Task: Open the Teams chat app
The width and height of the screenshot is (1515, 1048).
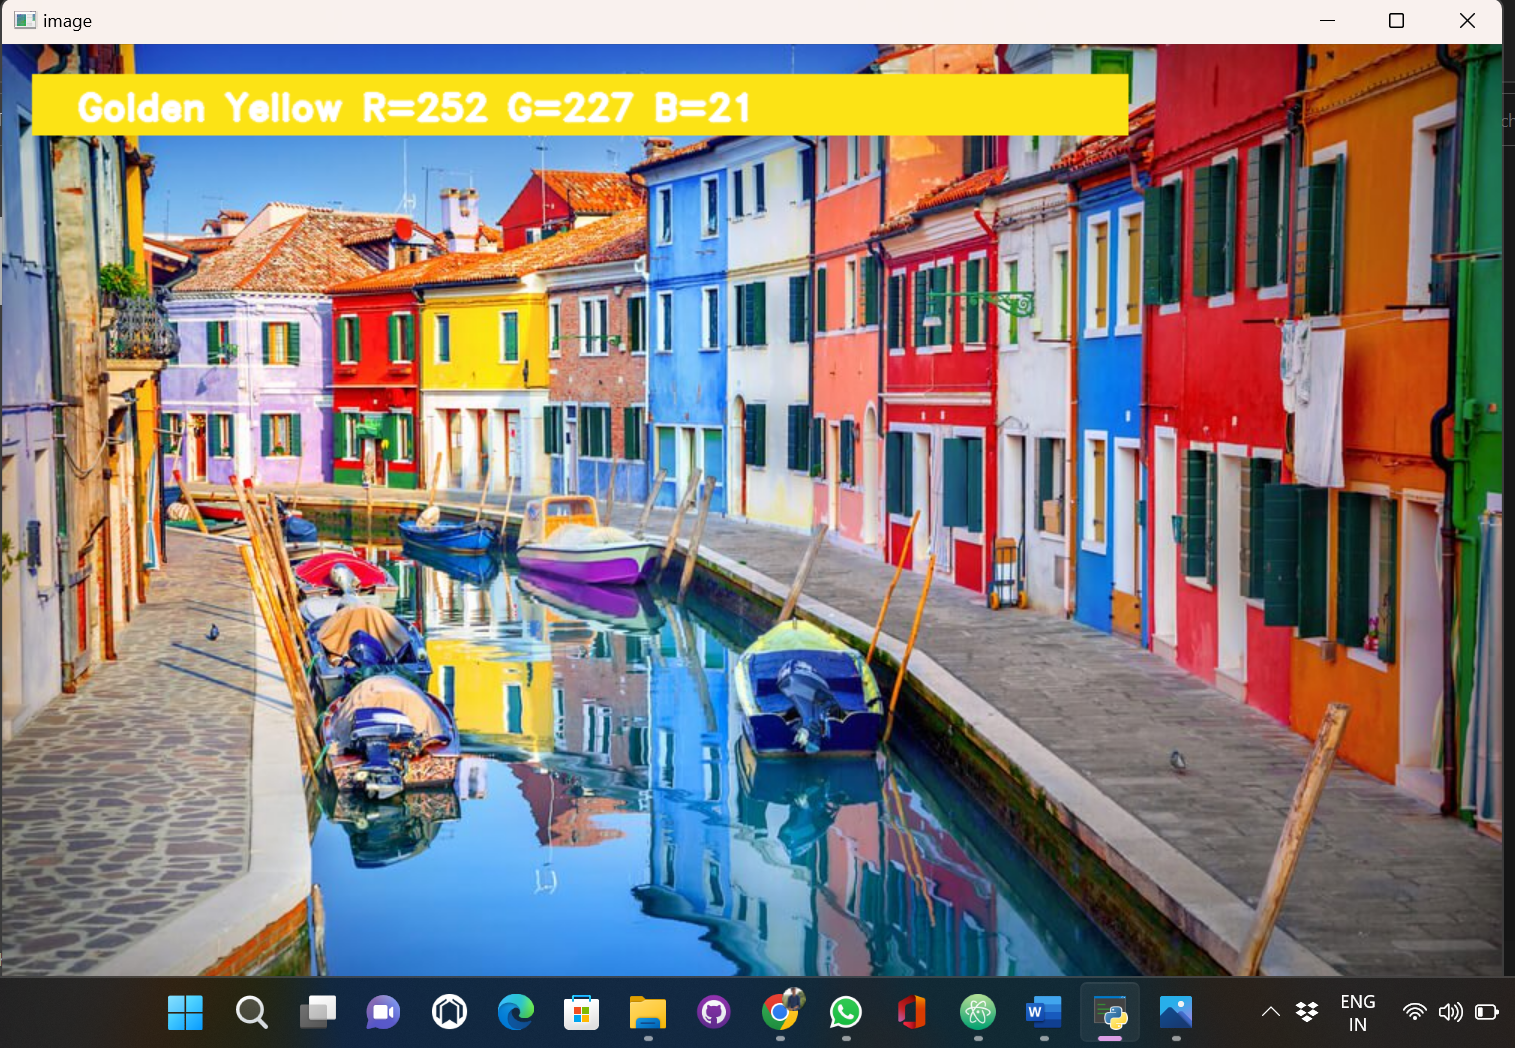Action: click(x=383, y=1012)
